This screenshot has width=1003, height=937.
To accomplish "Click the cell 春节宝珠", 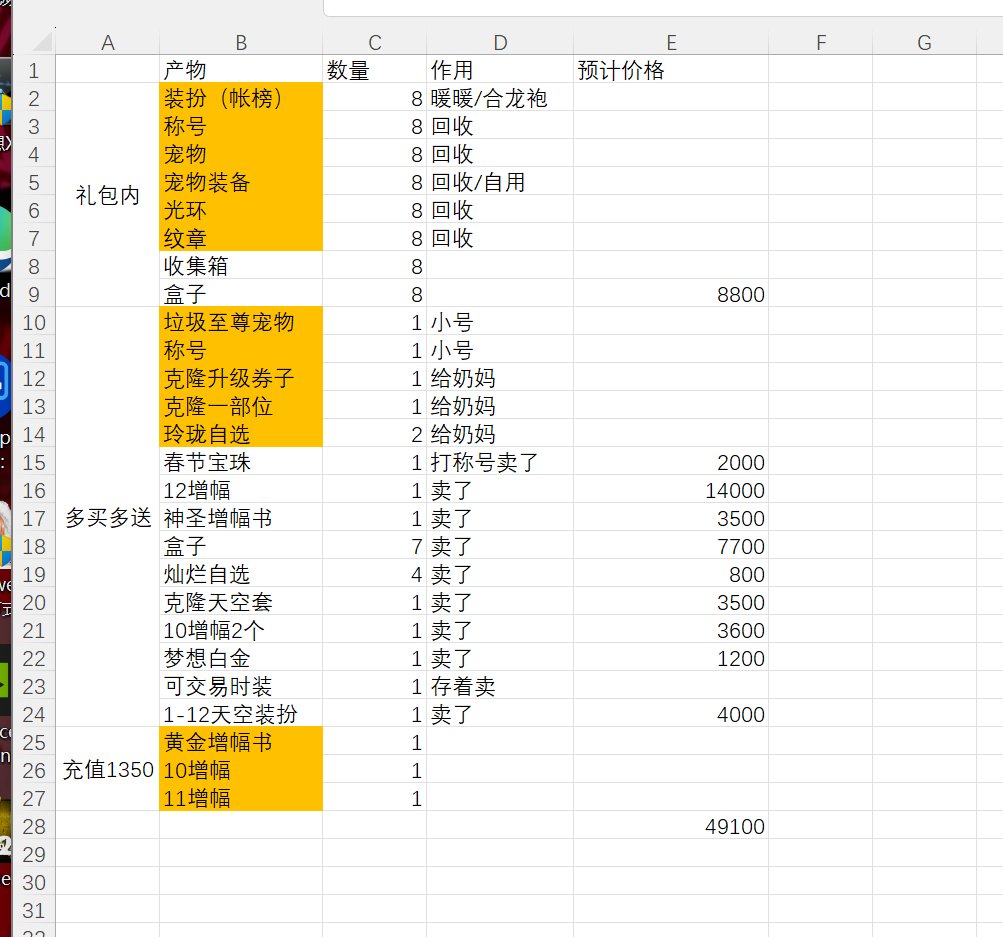I will click(x=241, y=462).
